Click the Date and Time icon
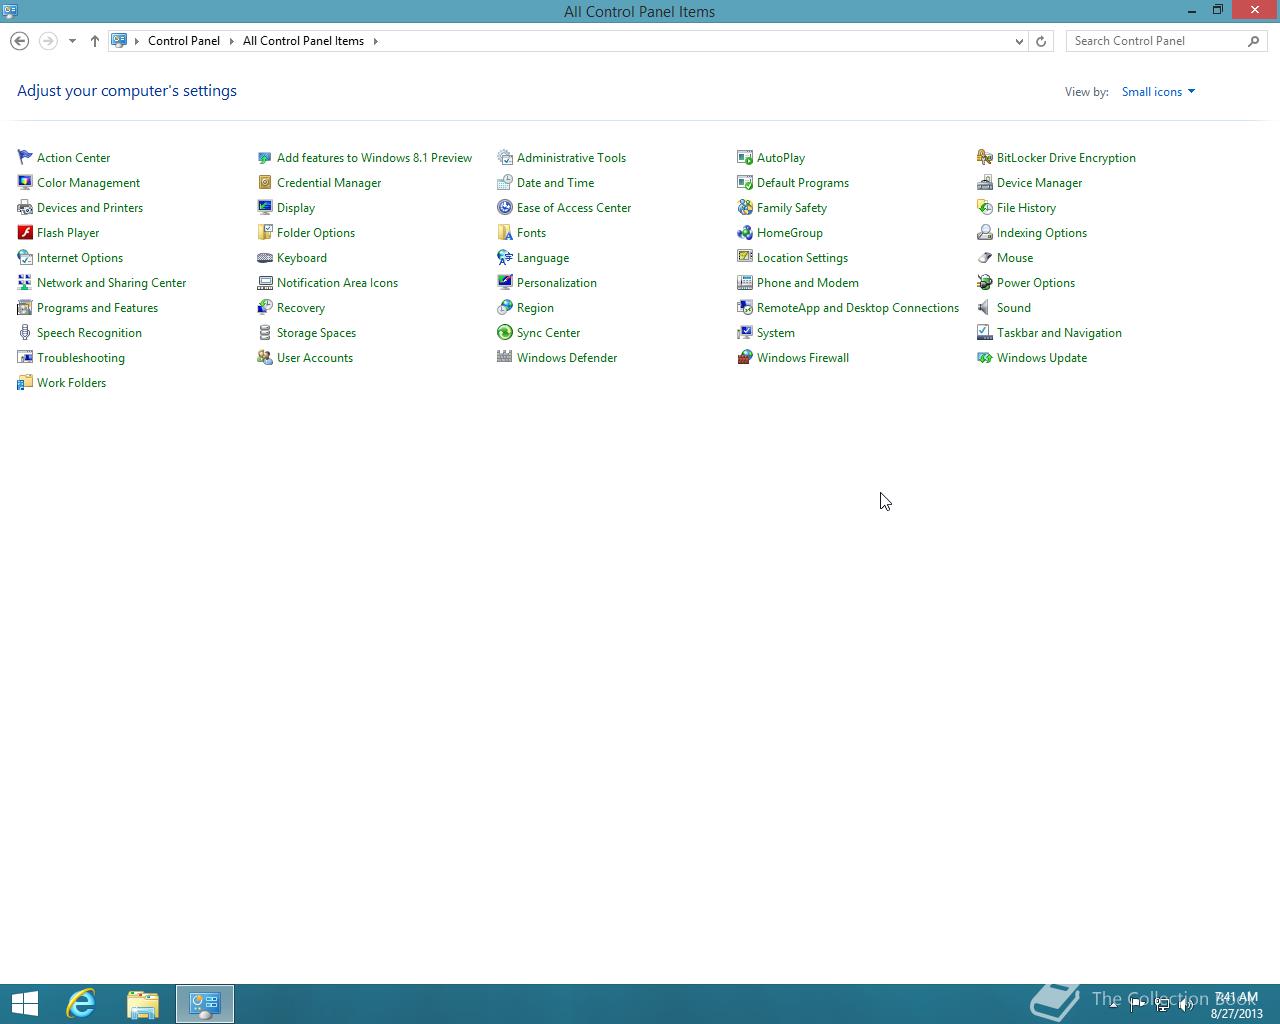Screen dimensions: 1280x1024 [505, 183]
